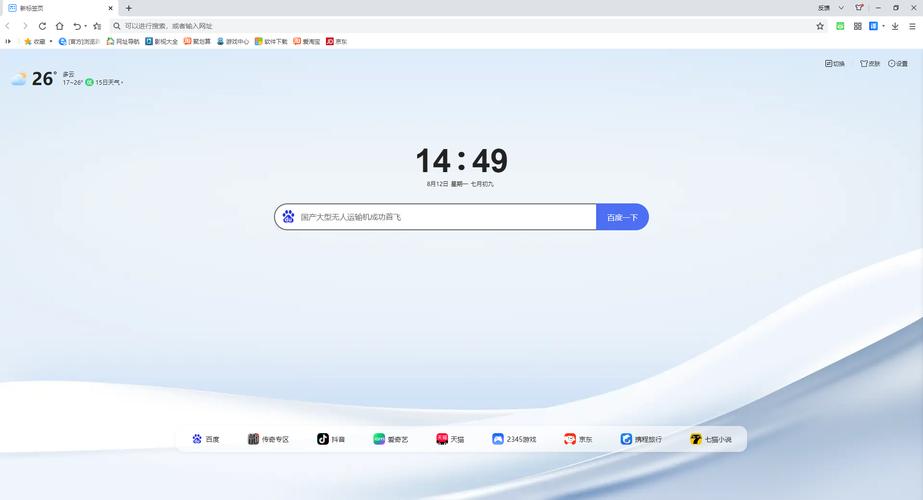Image resolution: width=923 pixels, height=500 pixels.
Task: Click the Baidu search input field
Action: coord(436,217)
